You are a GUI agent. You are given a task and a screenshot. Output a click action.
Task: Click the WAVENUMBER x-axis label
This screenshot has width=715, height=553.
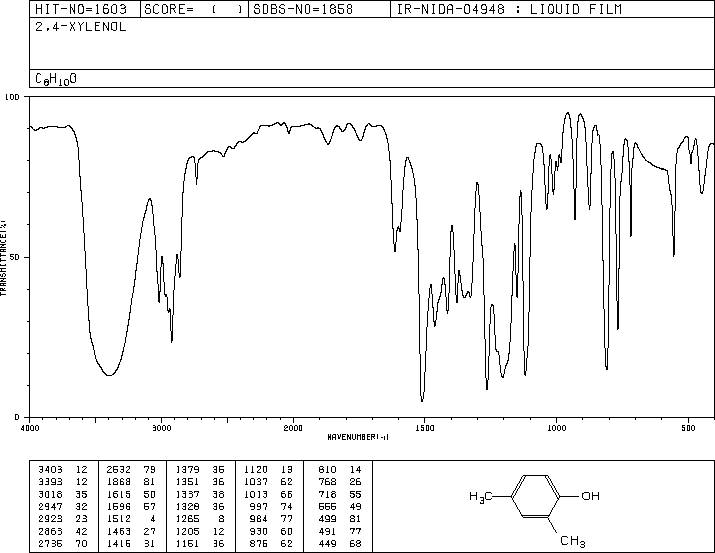358,437
